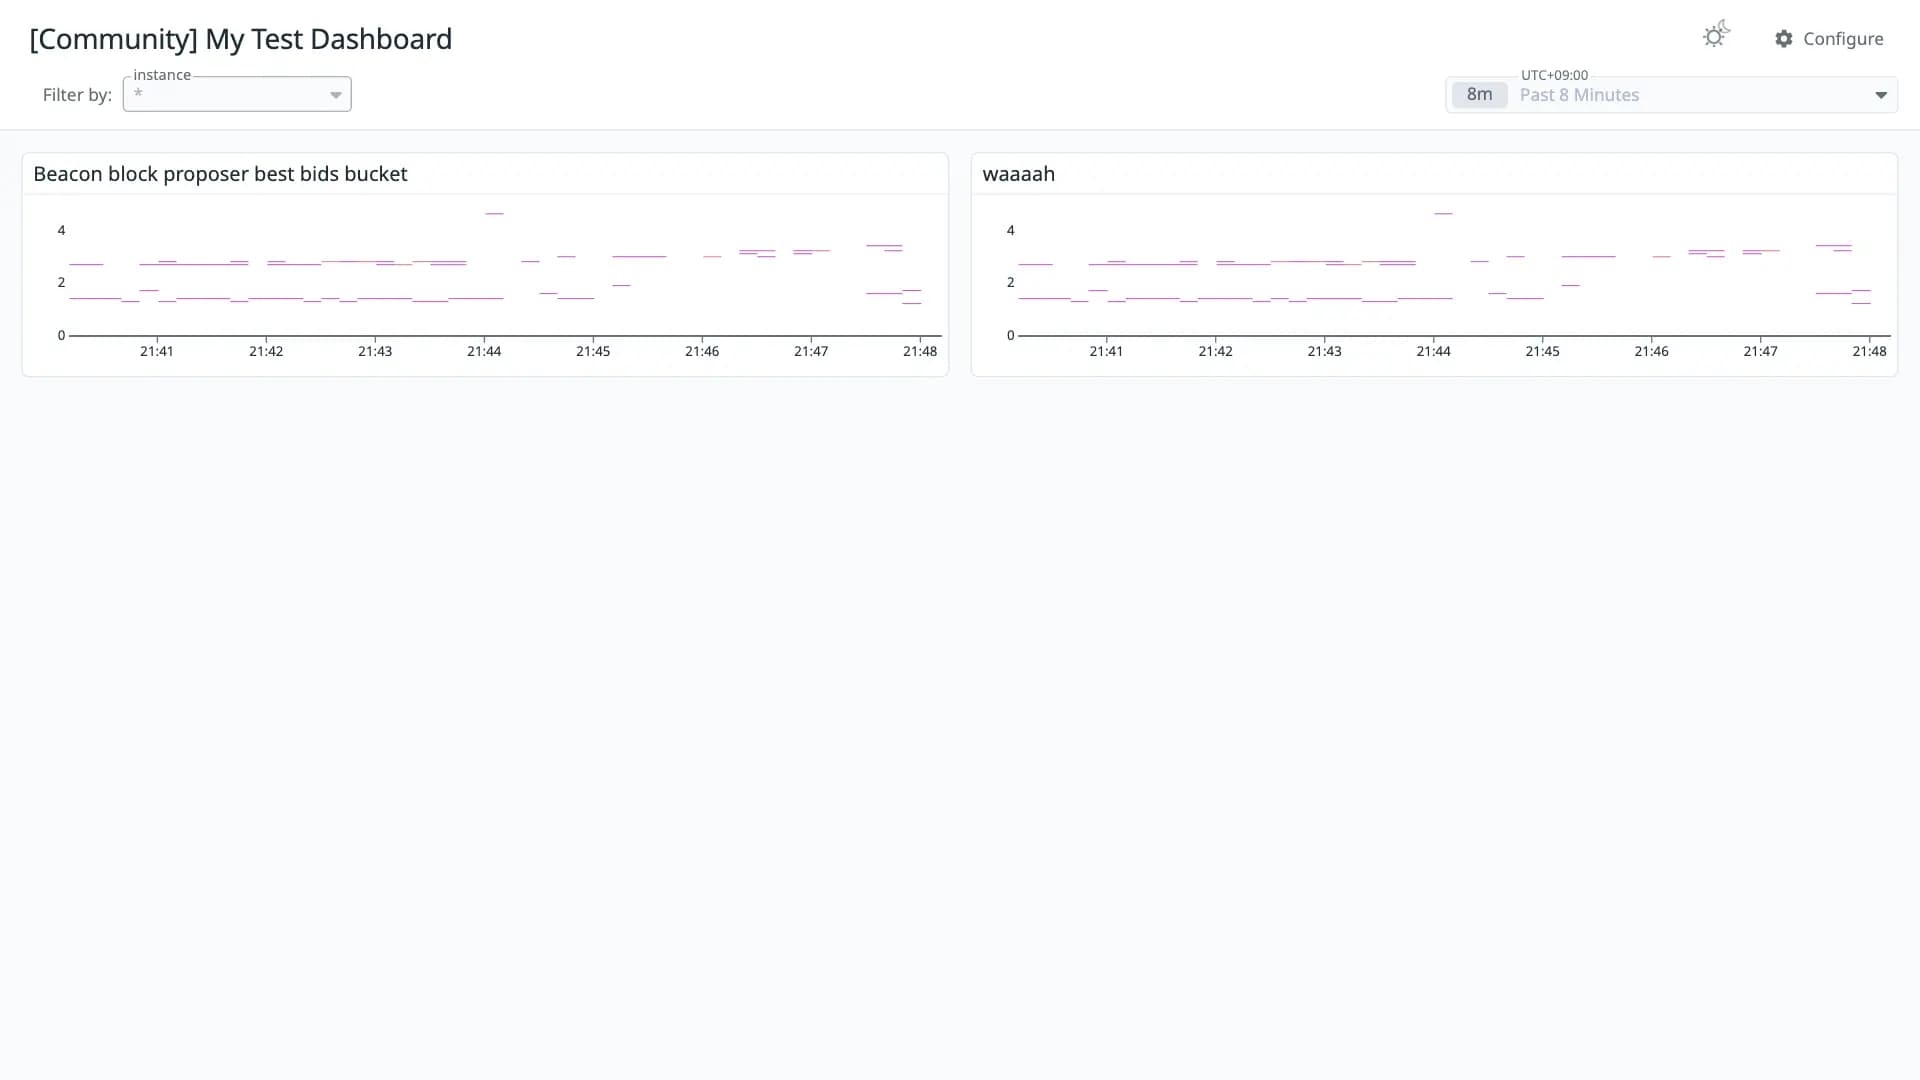Expand the instance filter dropdown arrow

[336, 95]
